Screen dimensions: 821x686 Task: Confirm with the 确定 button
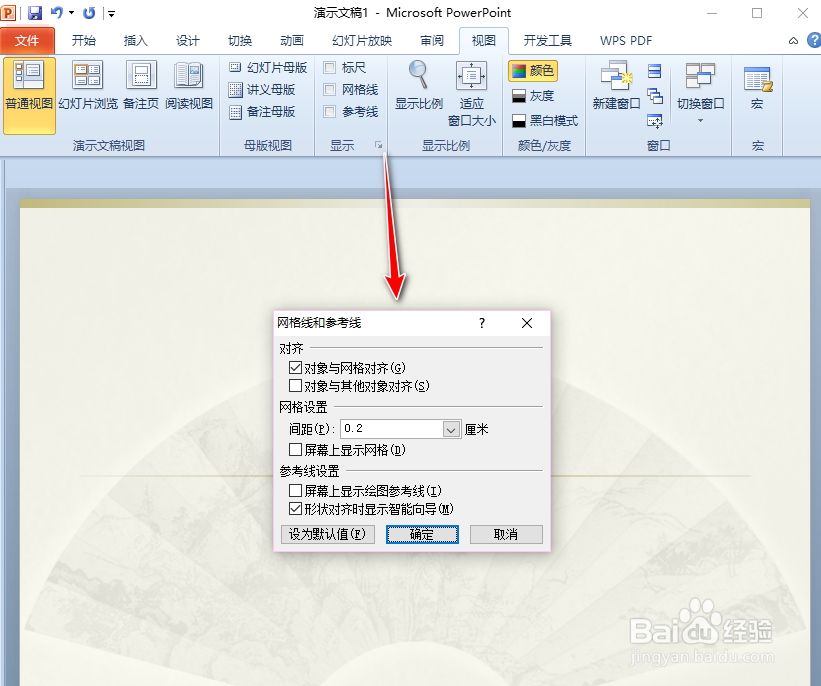pyautogui.click(x=422, y=534)
